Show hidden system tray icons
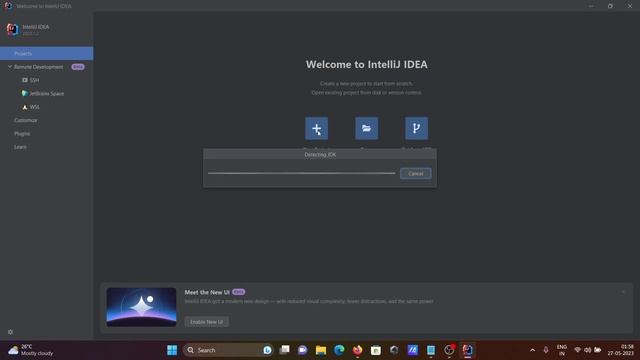640x360 pixels. [x=533, y=350]
